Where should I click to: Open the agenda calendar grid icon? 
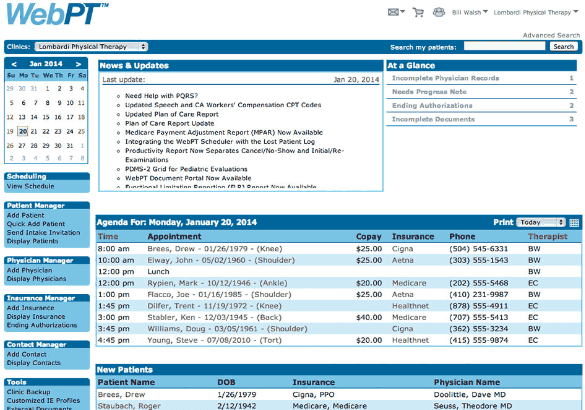574,223
